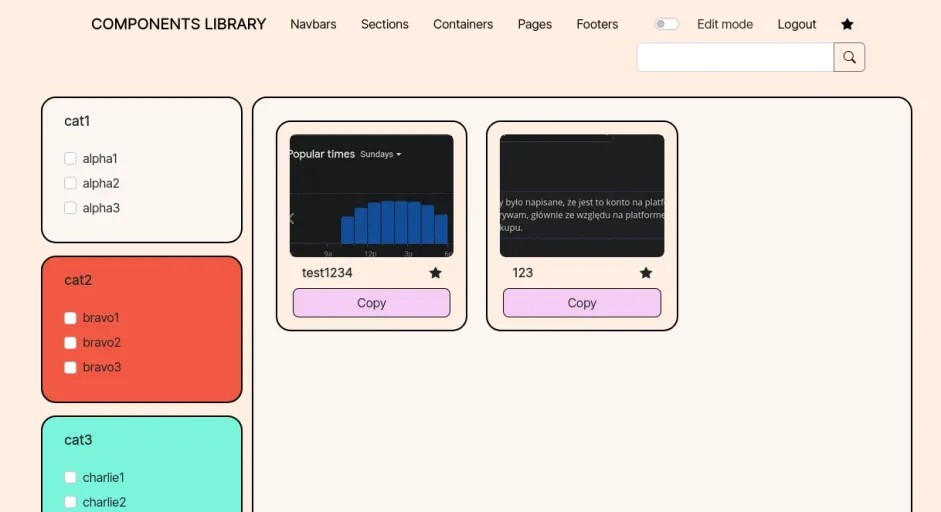Click the cat2 category heading
The height and width of the screenshot is (512, 941).
tap(77, 280)
